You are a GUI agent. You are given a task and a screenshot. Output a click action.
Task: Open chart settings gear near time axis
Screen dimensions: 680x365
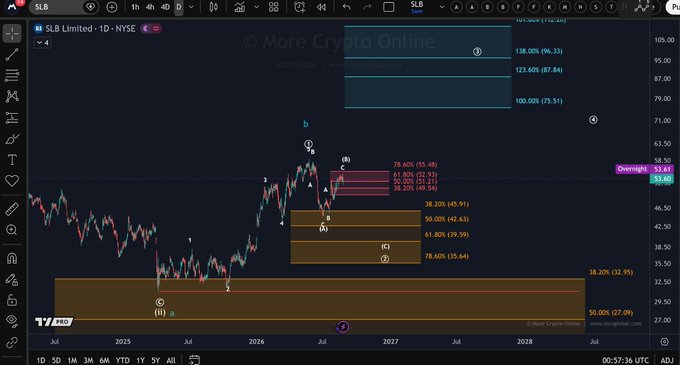pyautogui.click(x=664, y=342)
